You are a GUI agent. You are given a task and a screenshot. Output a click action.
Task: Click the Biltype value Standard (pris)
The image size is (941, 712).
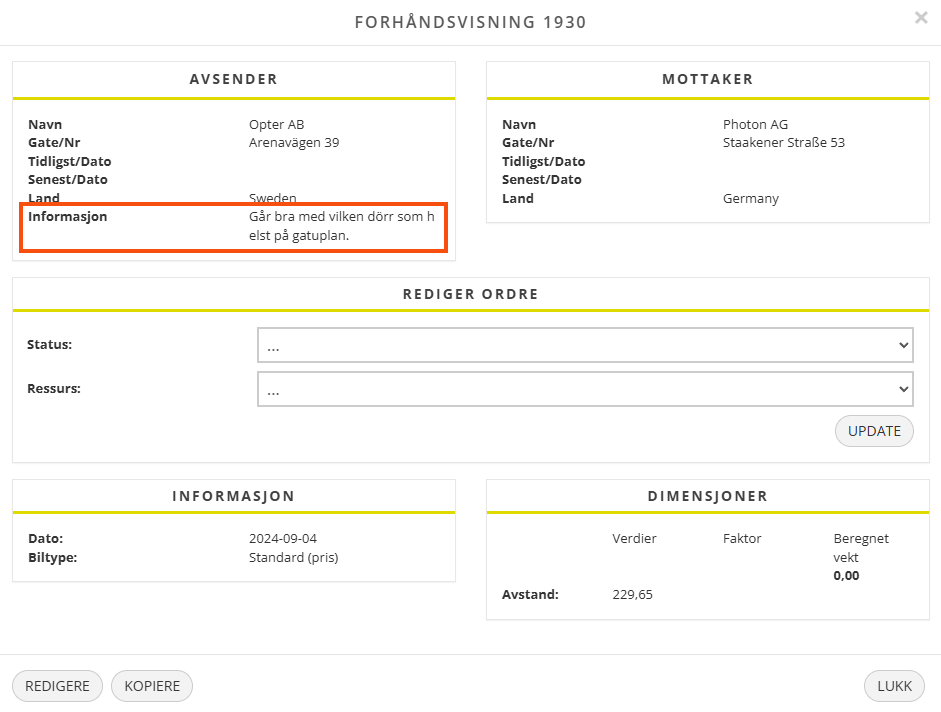293,558
